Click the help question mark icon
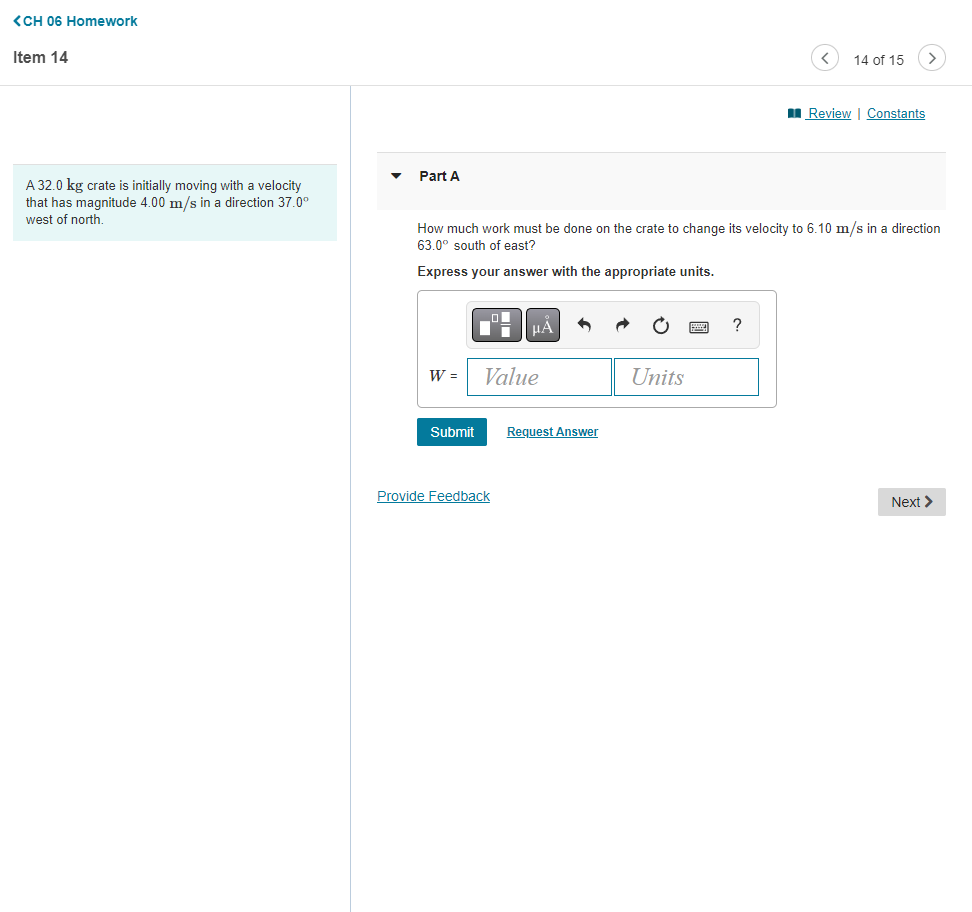 click(x=736, y=325)
